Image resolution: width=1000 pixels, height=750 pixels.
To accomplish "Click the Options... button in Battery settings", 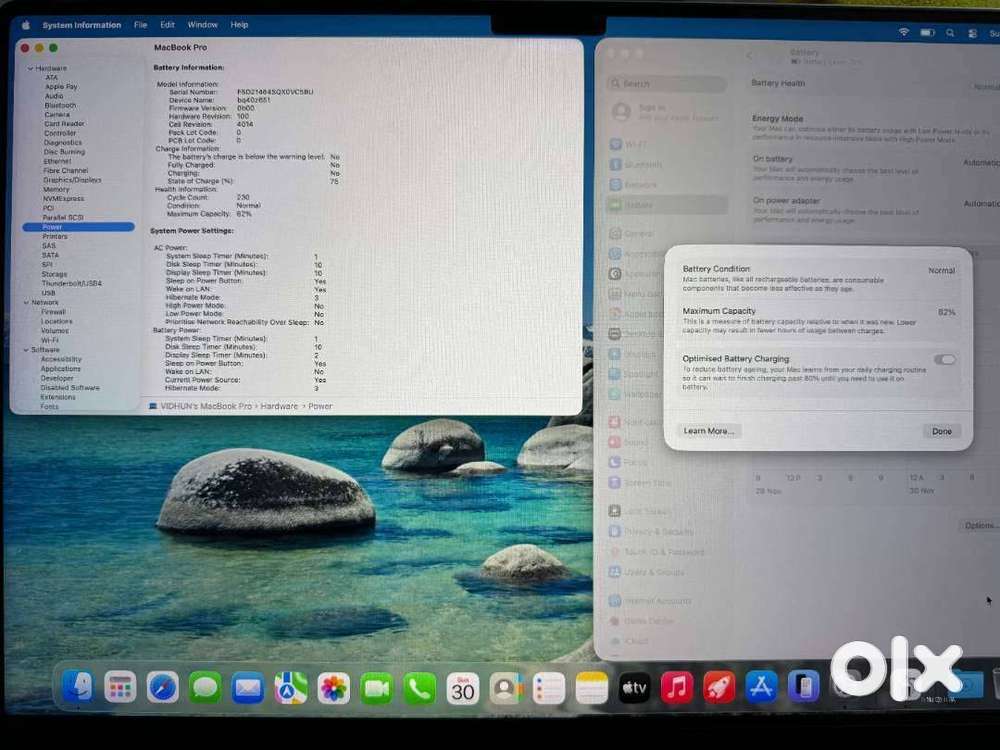I will 980,526.
